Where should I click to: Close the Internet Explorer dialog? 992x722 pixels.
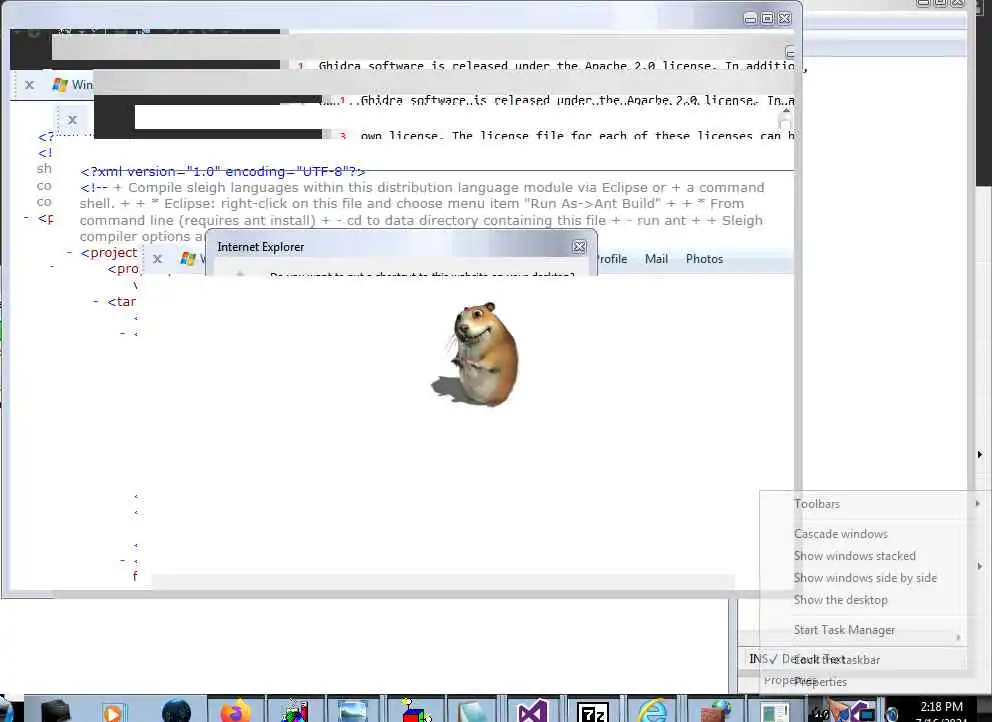coord(579,247)
